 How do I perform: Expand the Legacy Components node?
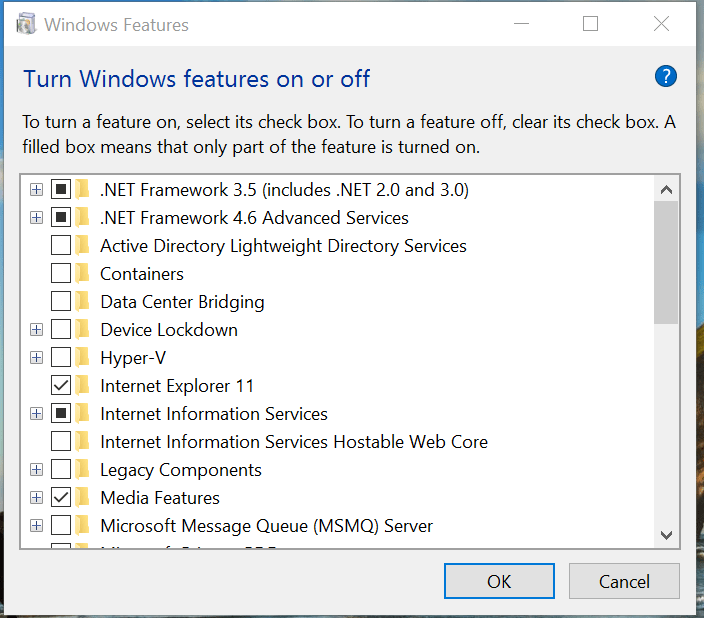[36, 470]
